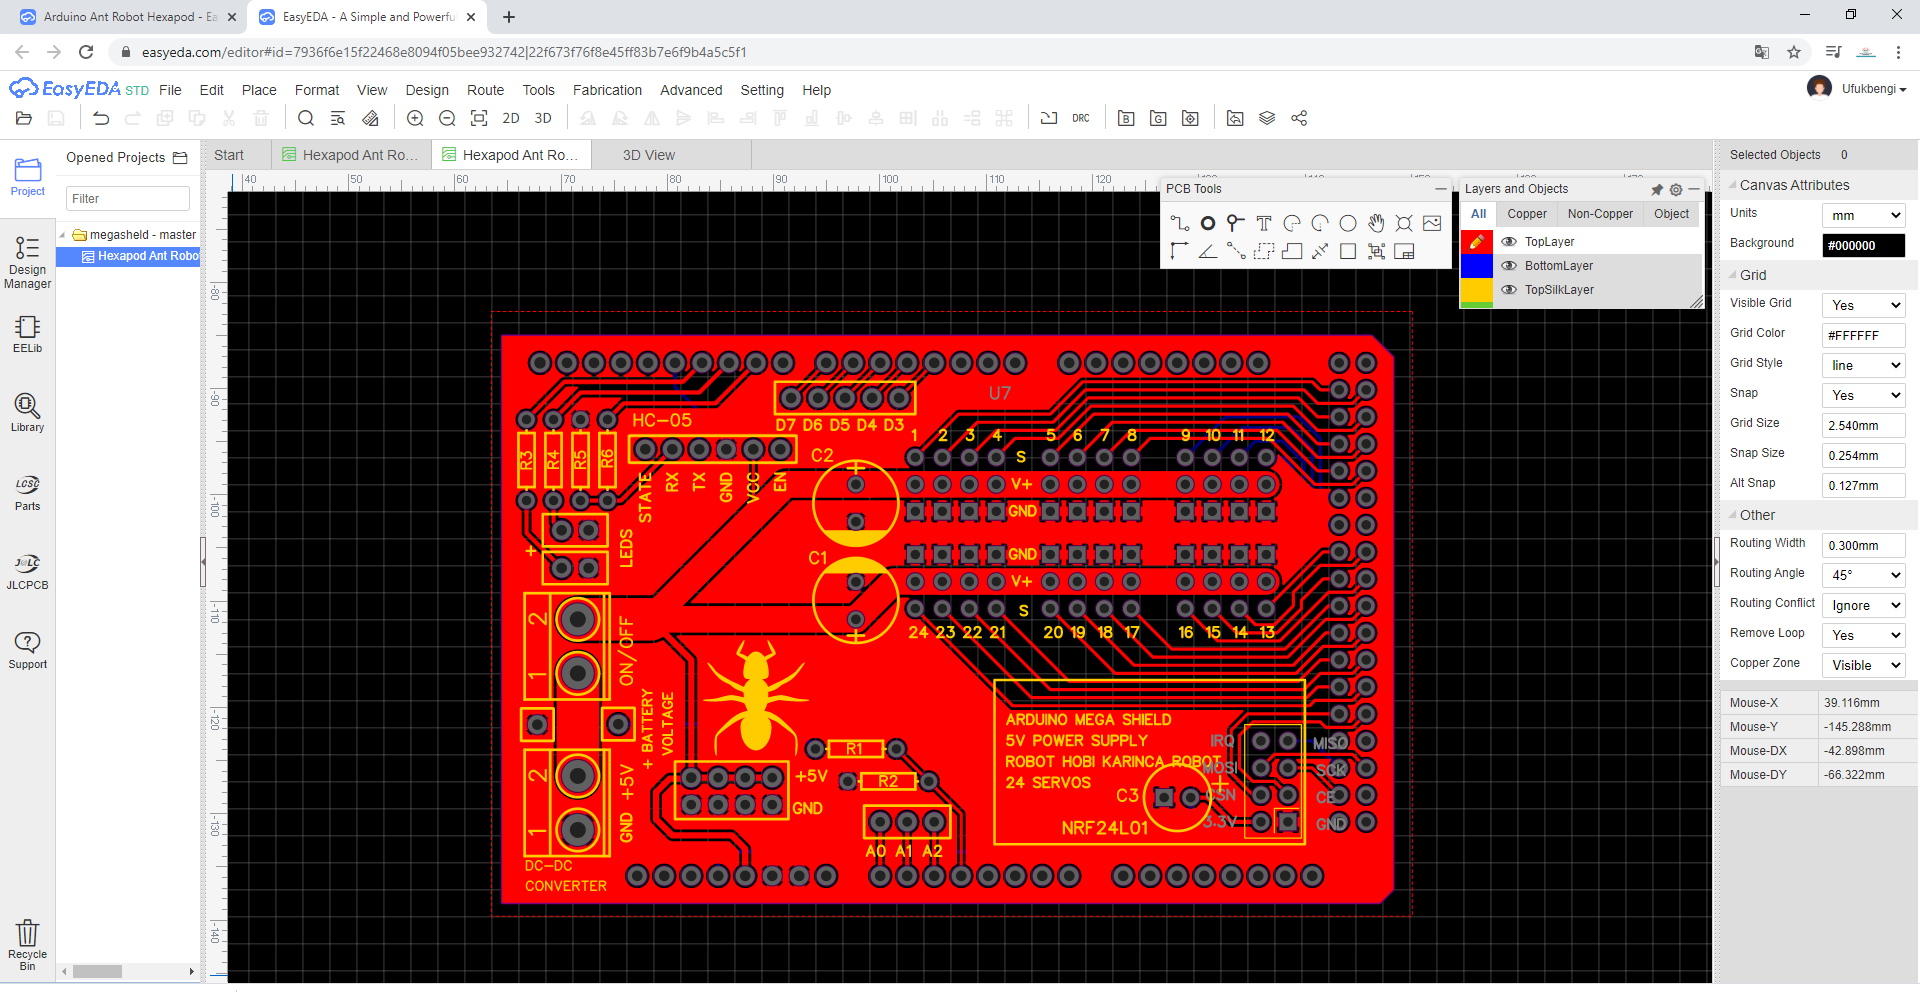Select the Image insert tool in PCB Tools

1432,223
